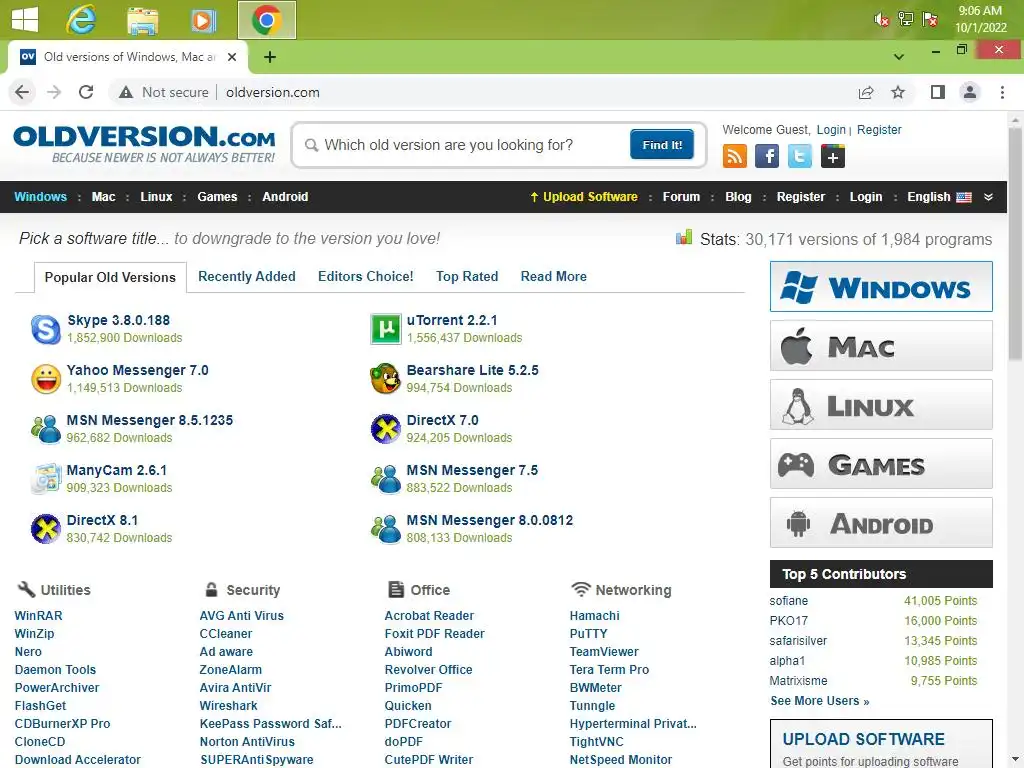Click the uTorrent green icon

pyautogui.click(x=385, y=329)
